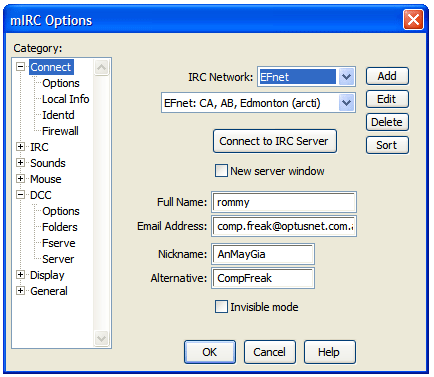Screen dimensions: 434x377
Task: Select Options under DCC
Action: click(x=61, y=211)
